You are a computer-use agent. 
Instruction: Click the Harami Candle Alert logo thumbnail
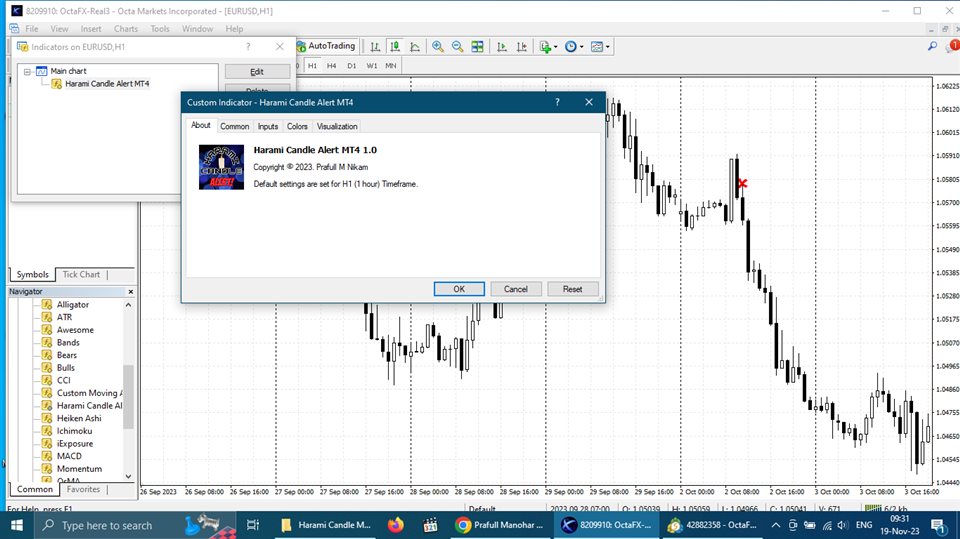coord(221,167)
